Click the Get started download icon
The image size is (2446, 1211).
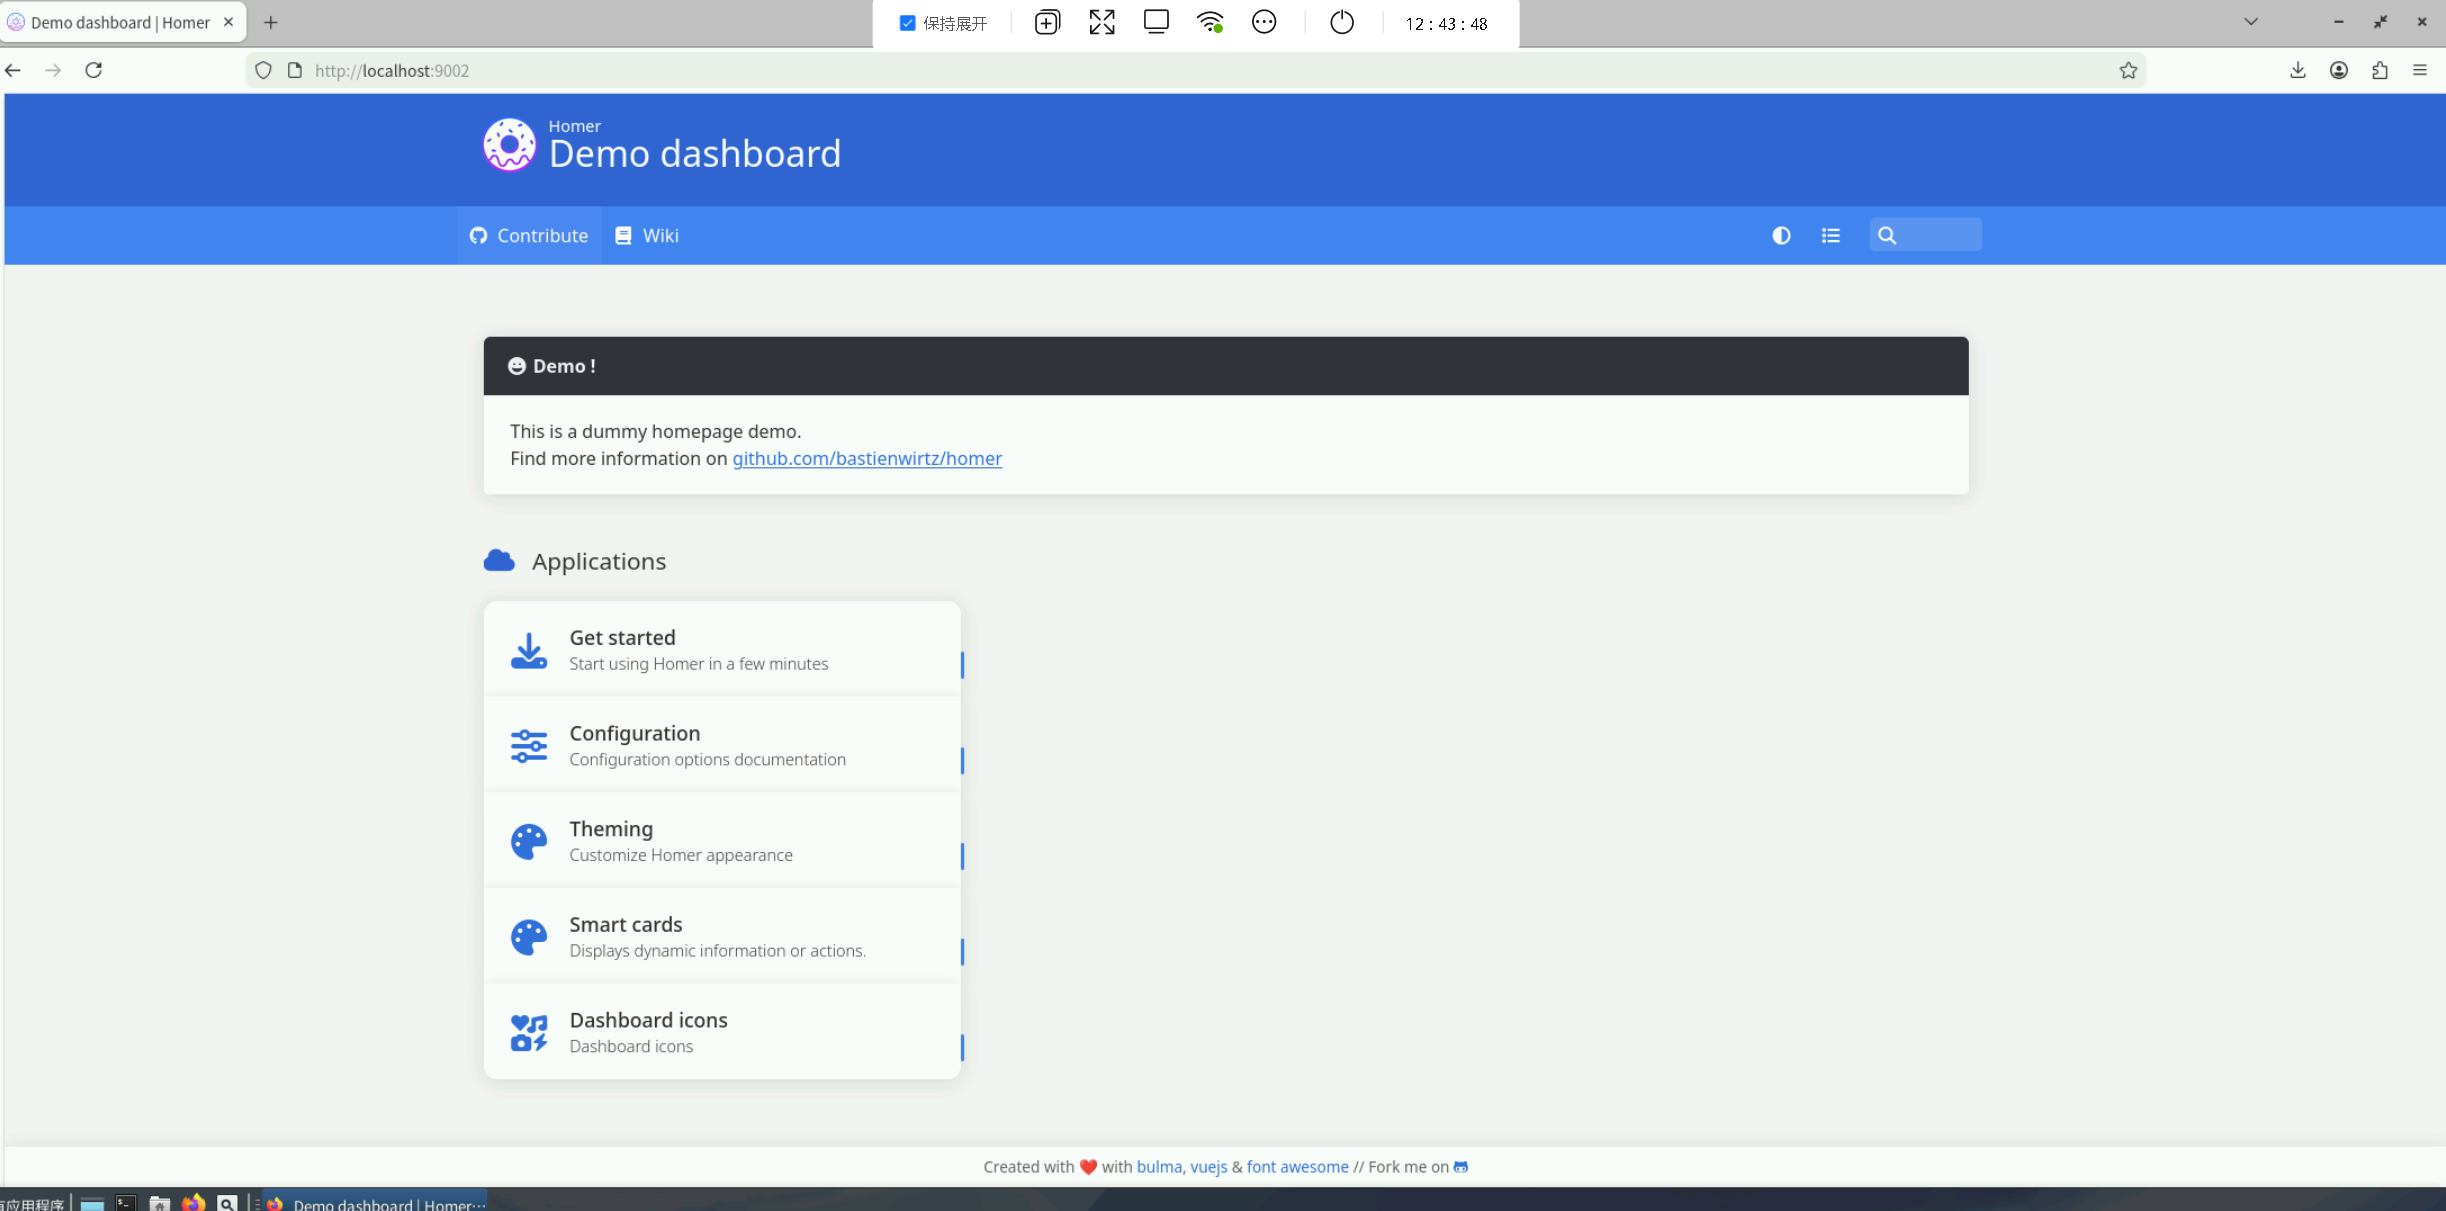tap(528, 650)
